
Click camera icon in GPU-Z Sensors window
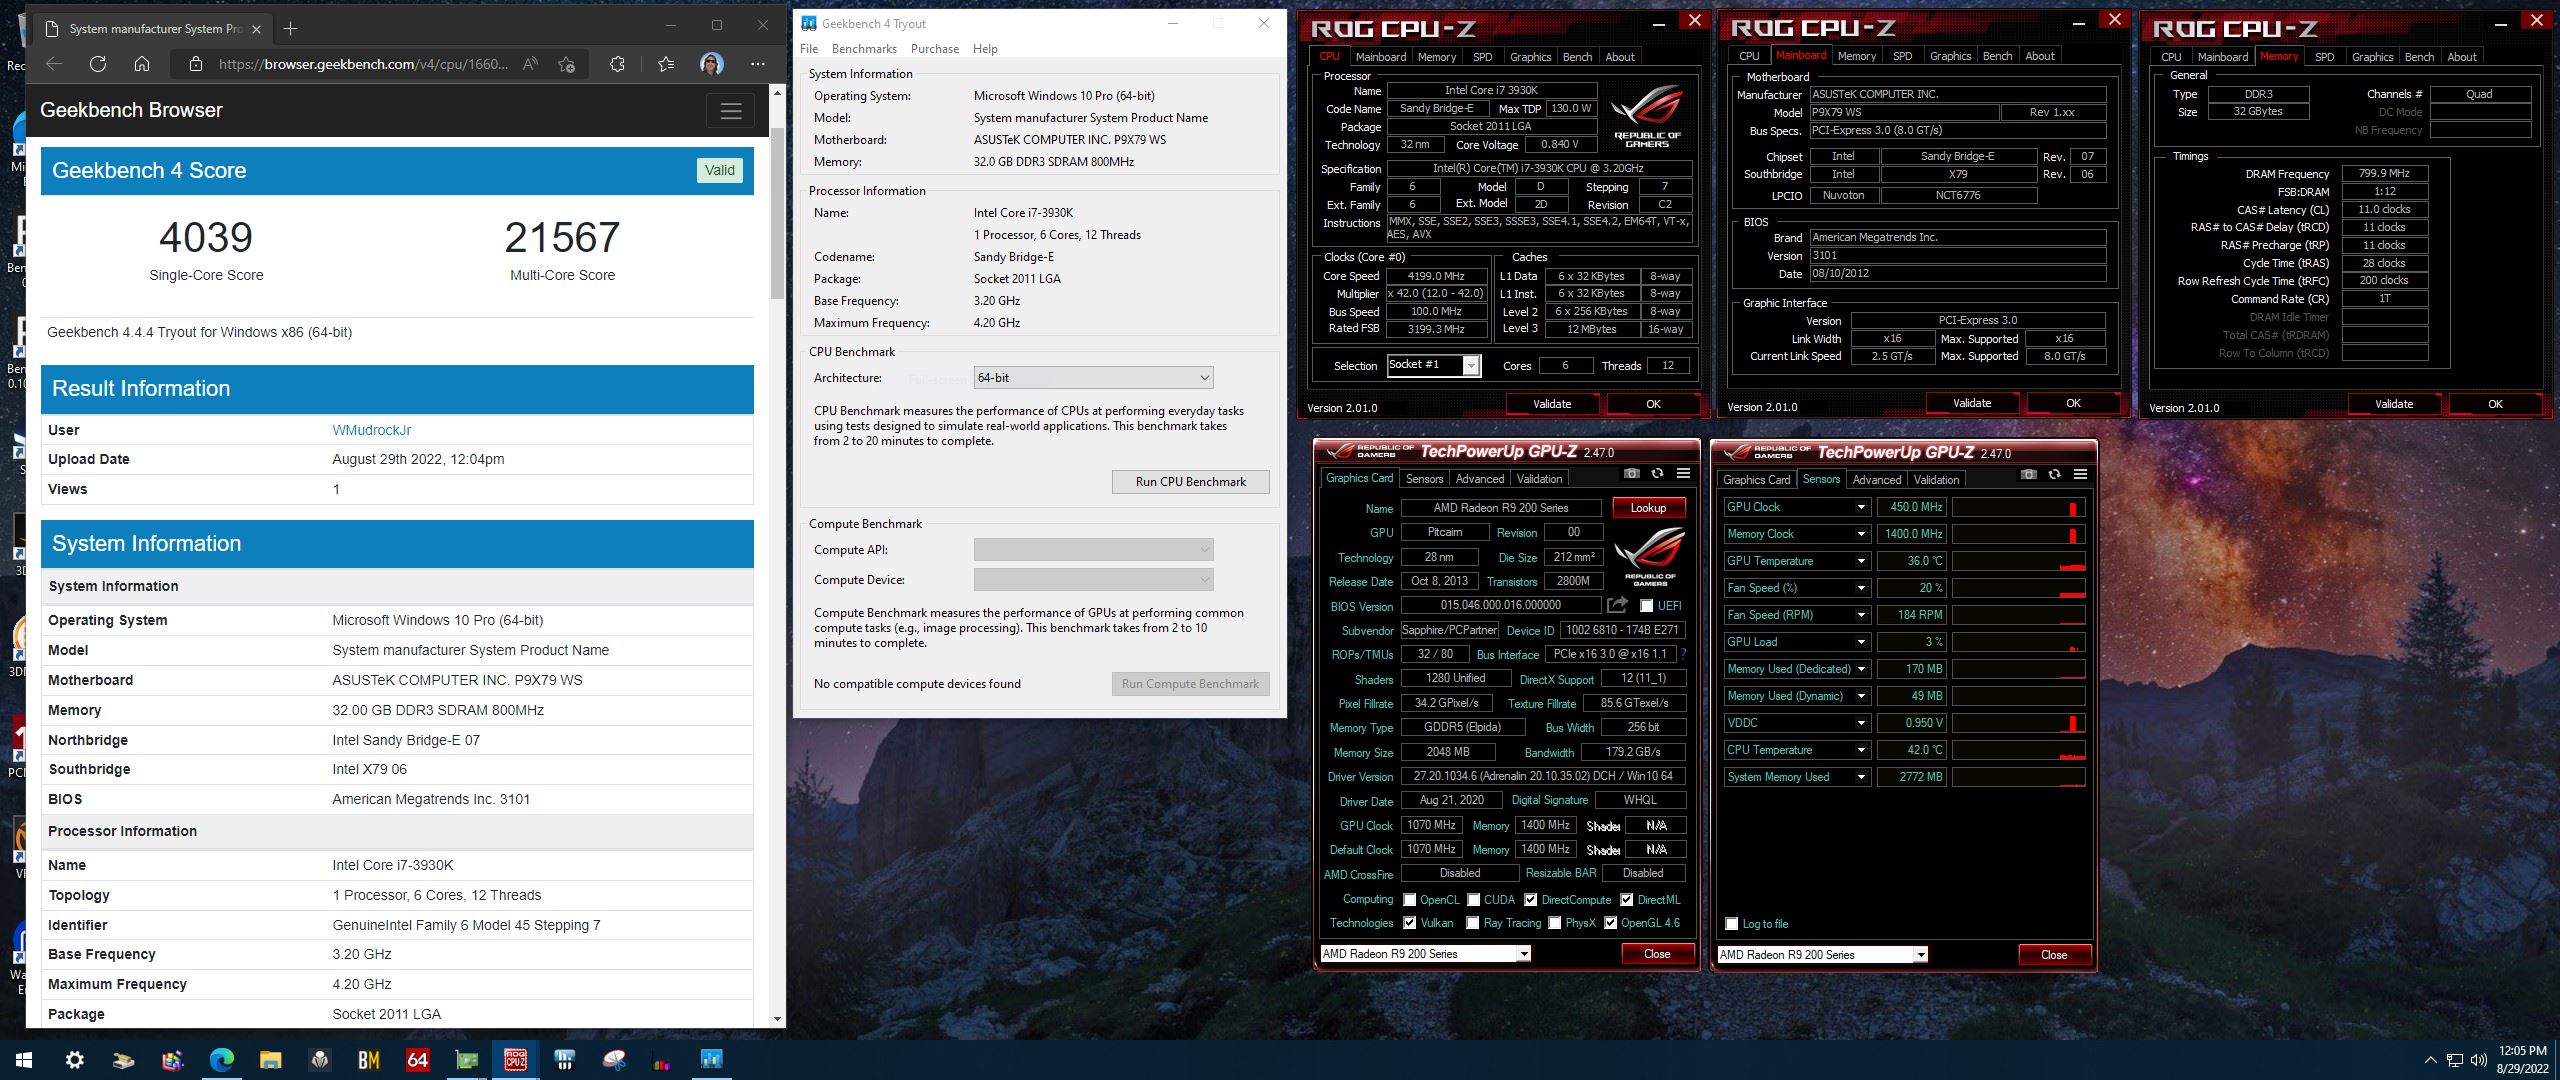pos(2028,474)
